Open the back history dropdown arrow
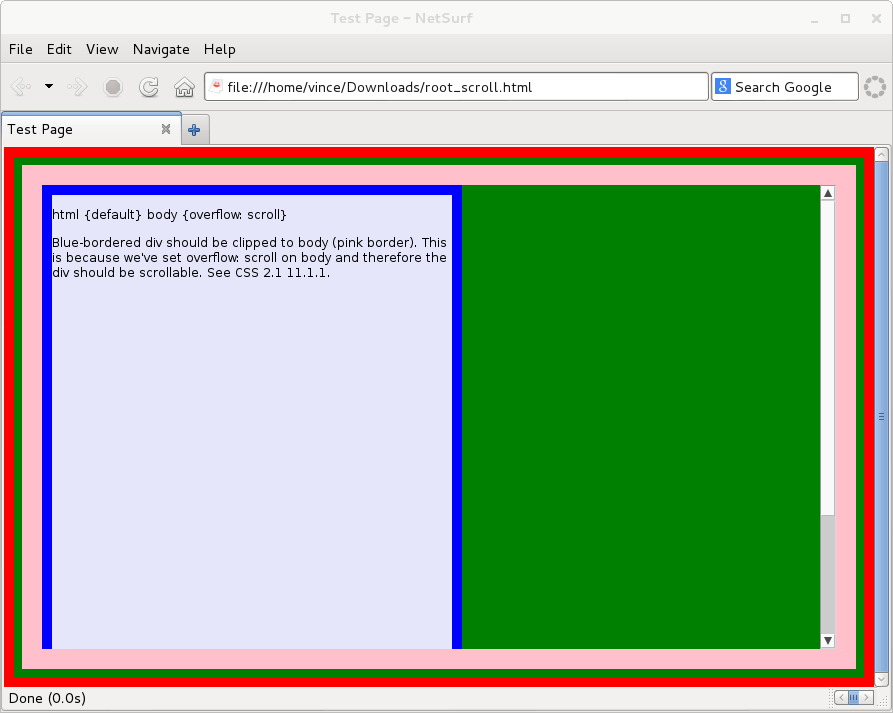 49,87
